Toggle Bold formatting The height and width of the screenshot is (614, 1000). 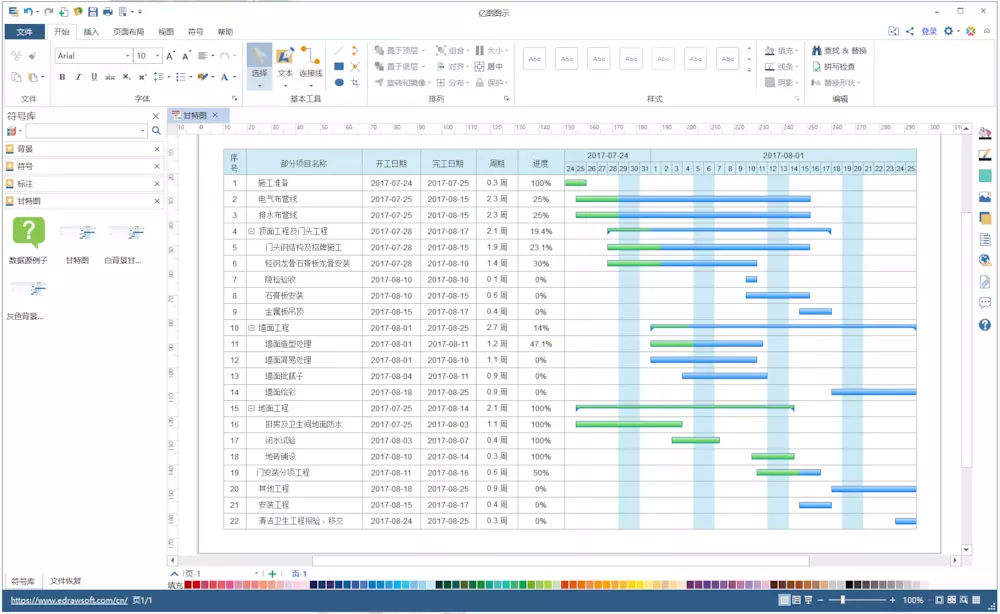62,77
